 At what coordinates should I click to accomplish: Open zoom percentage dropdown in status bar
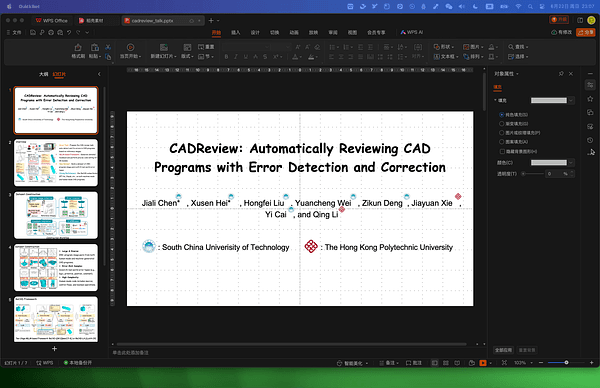pyautogui.click(x=532, y=363)
